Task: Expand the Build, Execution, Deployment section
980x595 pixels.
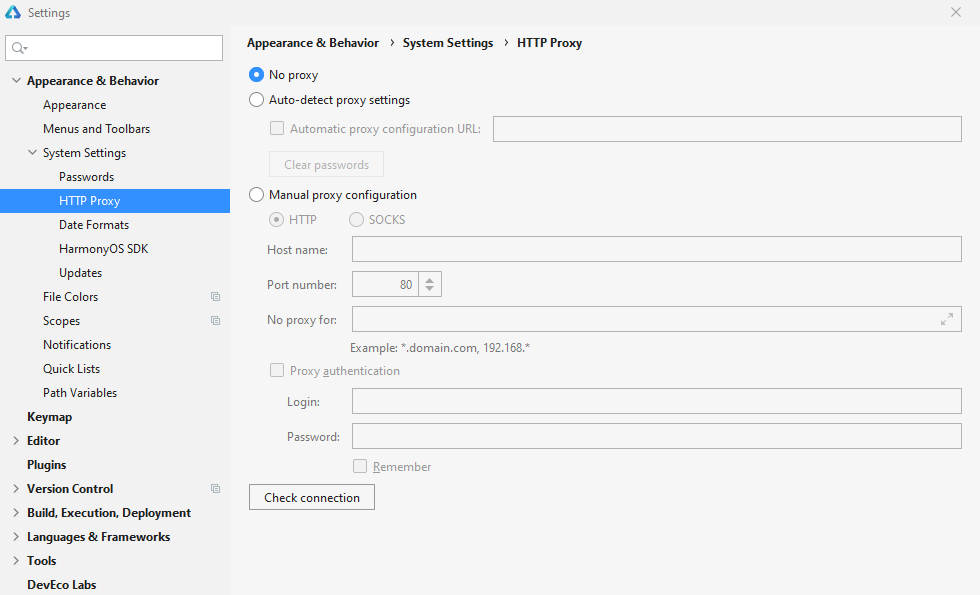Action: [16, 513]
